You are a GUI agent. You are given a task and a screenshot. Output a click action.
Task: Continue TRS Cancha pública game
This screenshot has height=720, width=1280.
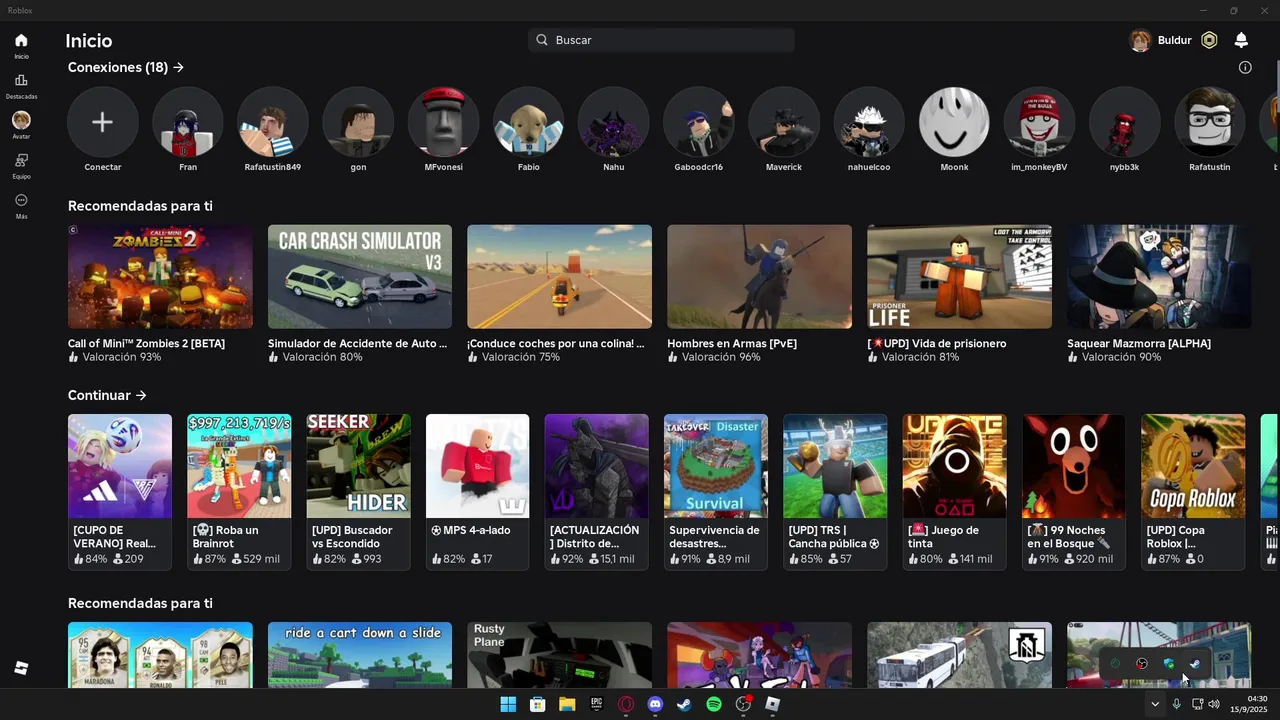[x=835, y=492]
